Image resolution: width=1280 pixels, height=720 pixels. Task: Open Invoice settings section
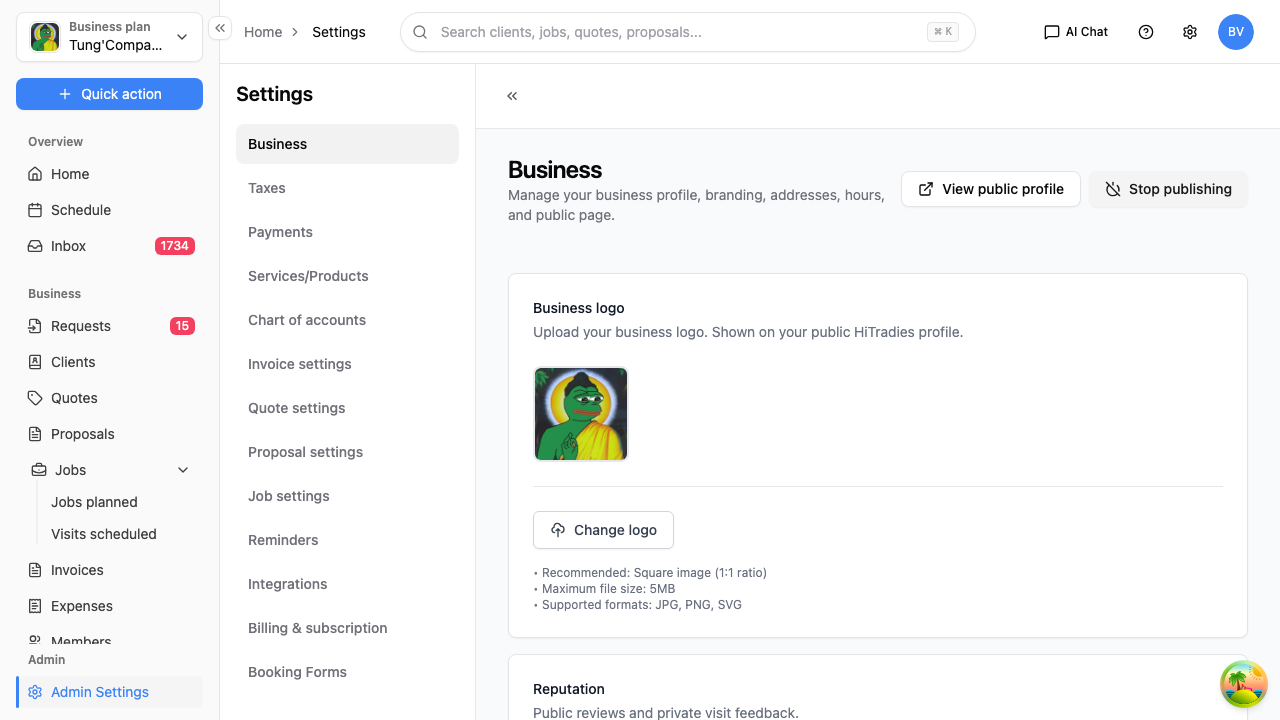pos(347,364)
